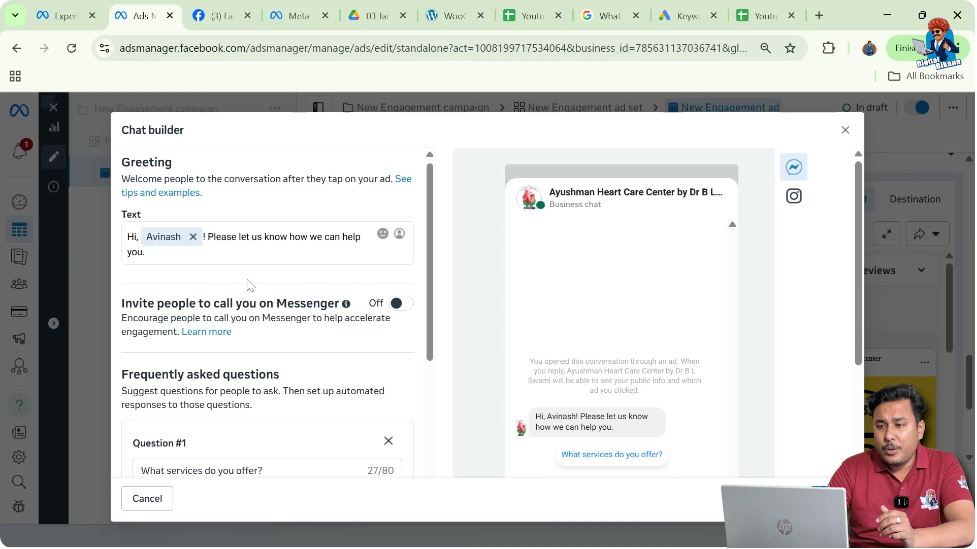The image size is (977, 549).
Task: Open Advertising settings megaphone icon
Action: point(19,338)
